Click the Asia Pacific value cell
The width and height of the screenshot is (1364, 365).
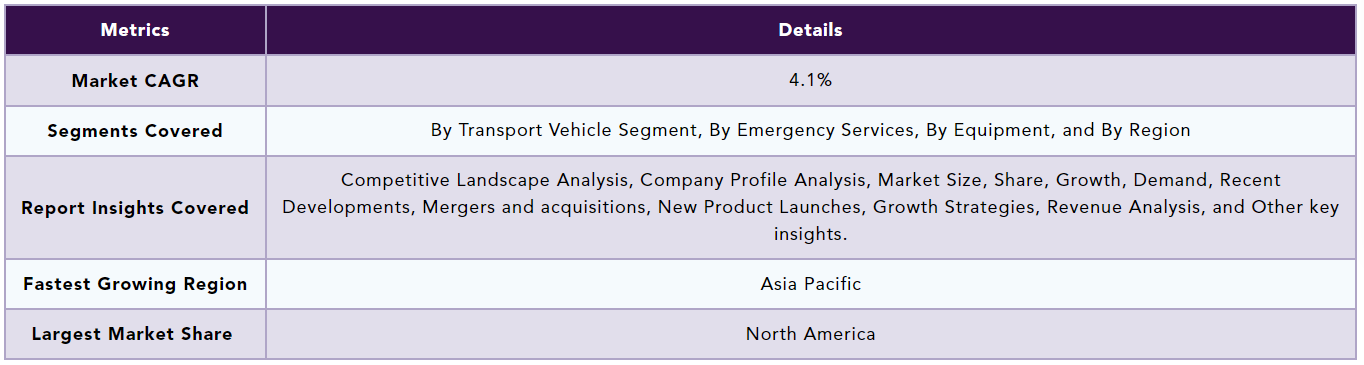click(x=811, y=284)
